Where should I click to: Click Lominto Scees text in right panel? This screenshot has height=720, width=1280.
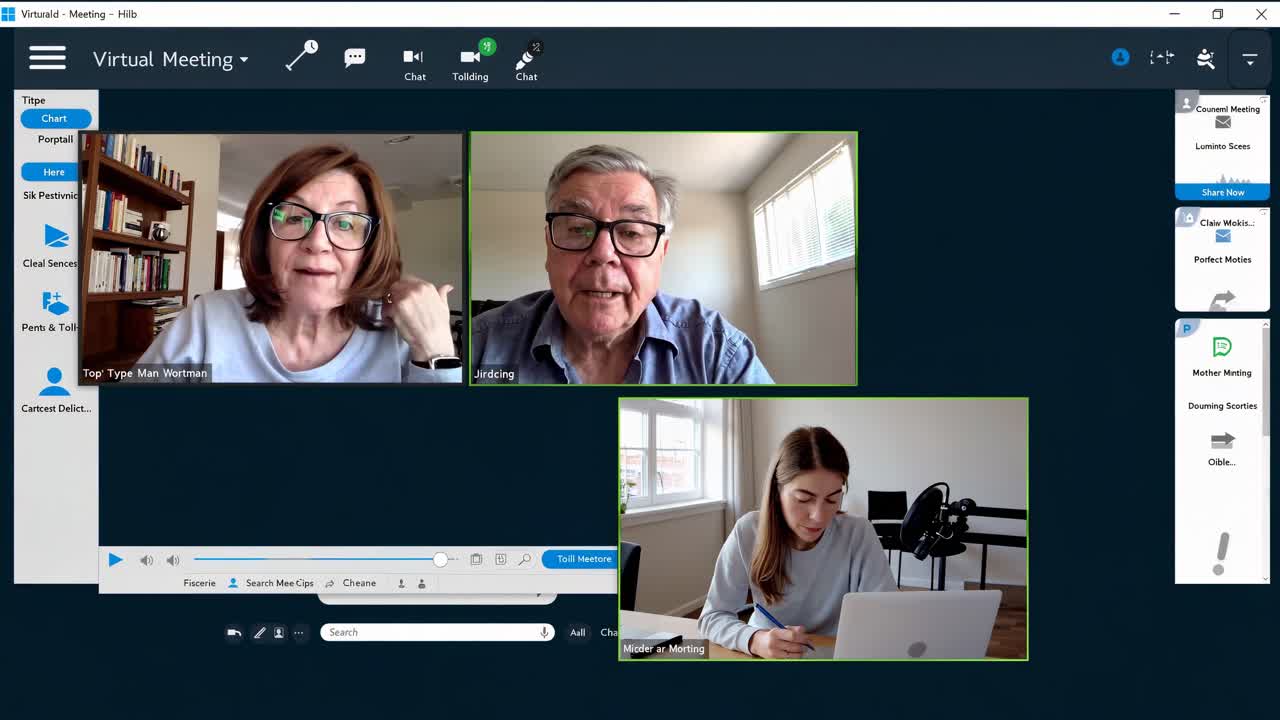pyautogui.click(x=1222, y=146)
